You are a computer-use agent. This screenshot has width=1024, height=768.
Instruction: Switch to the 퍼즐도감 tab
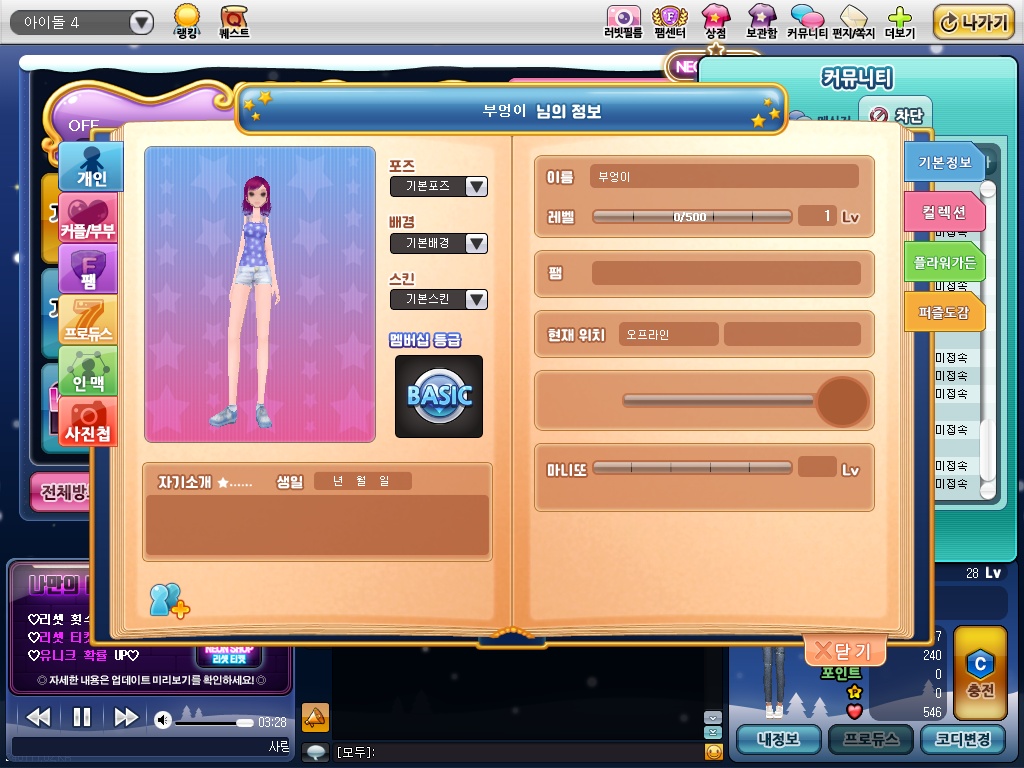pos(944,312)
